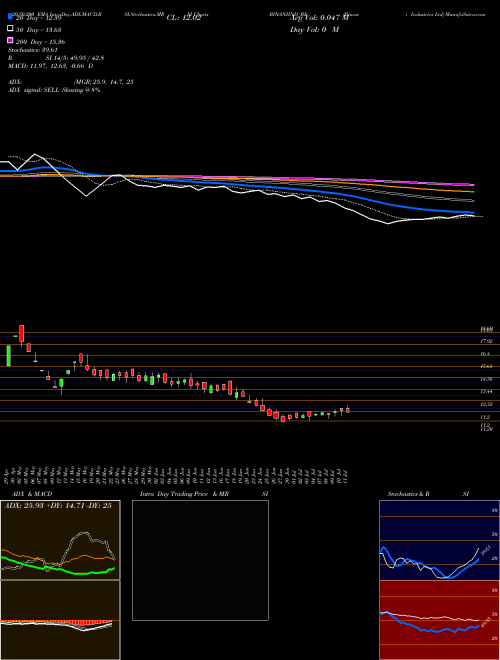Click the 14.56 price axis label
The height and width of the screenshot is (660, 500).
click(x=487, y=379)
